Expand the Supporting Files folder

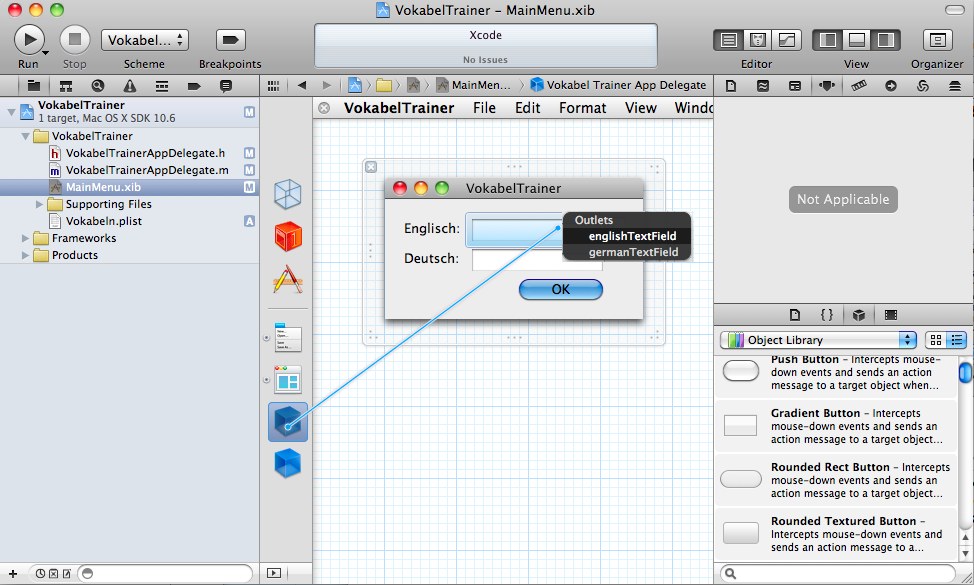tap(41, 204)
